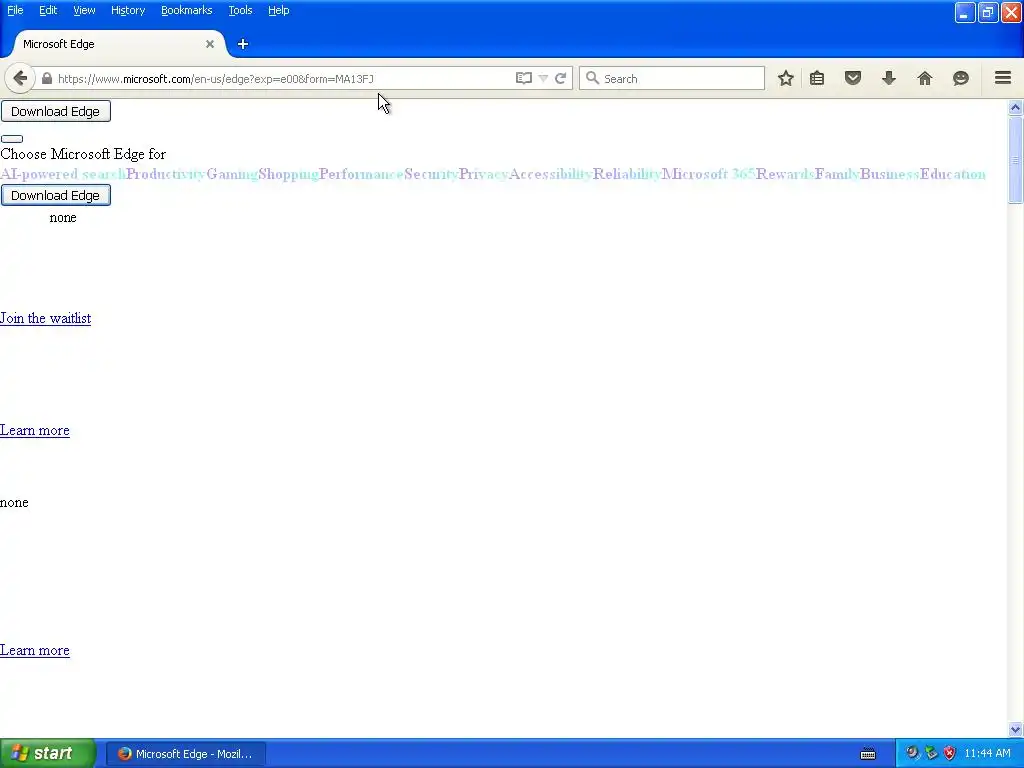
Task: Open the Windows start button
Action: click(x=48, y=754)
